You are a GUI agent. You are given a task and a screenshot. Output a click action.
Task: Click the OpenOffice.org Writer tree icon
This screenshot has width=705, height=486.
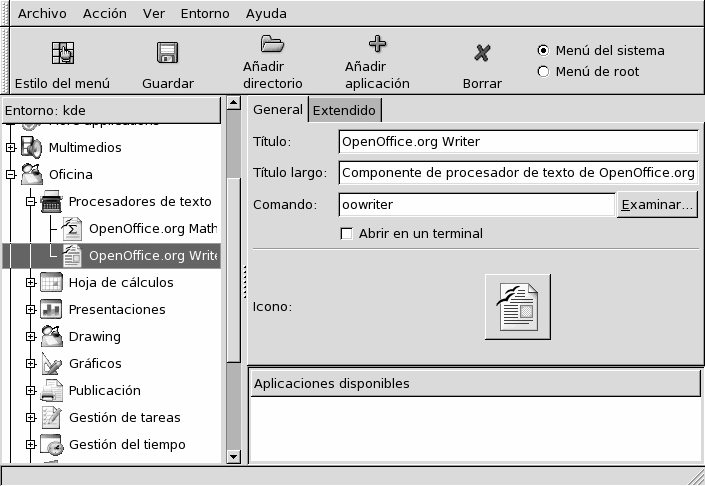[x=71, y=255]
